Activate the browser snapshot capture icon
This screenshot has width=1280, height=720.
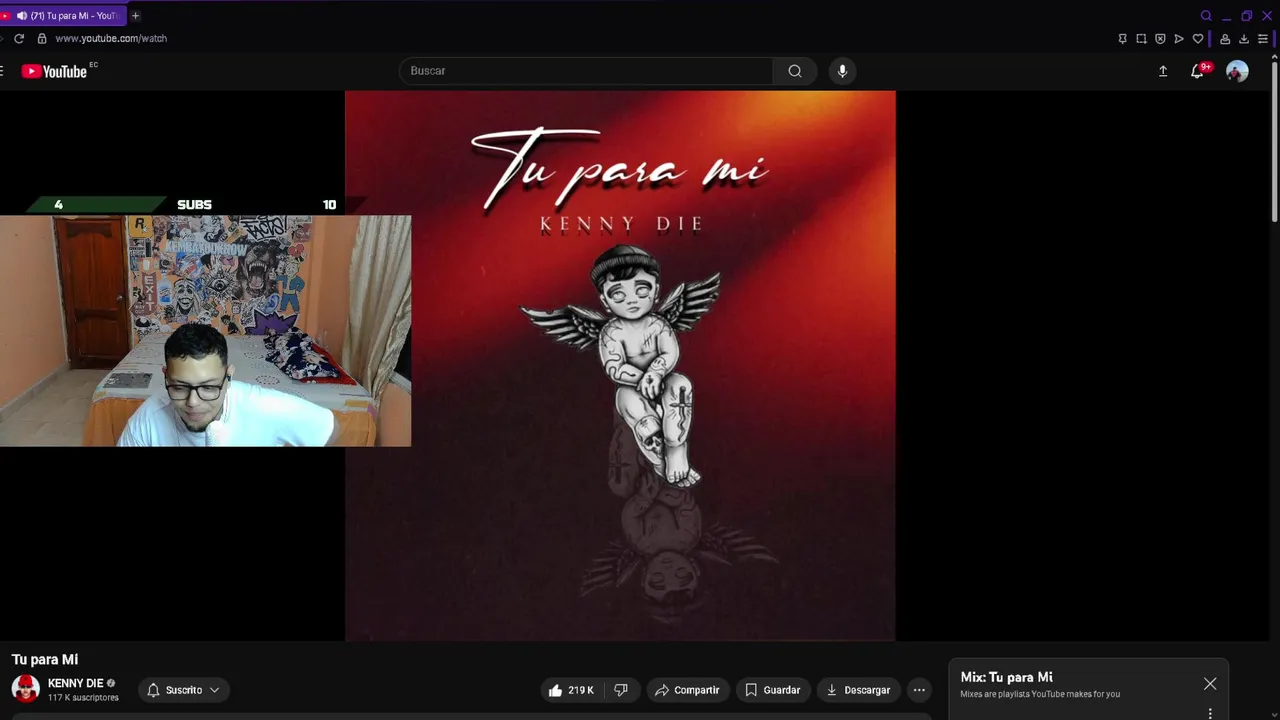1141,39
